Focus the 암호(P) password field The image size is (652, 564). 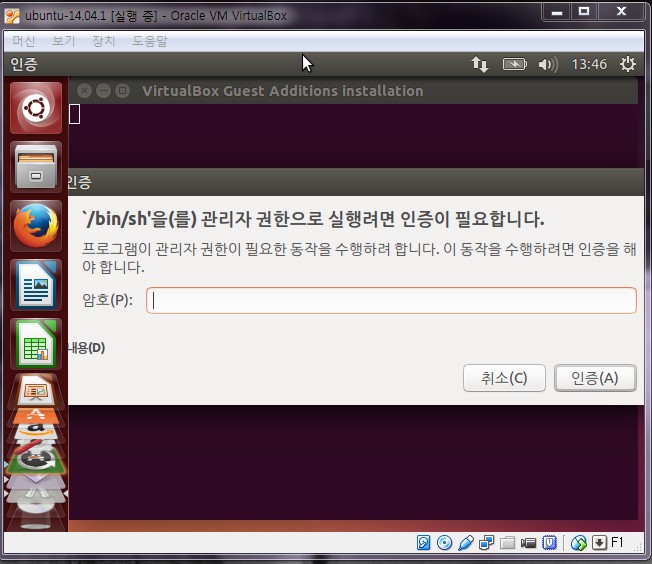391,300
